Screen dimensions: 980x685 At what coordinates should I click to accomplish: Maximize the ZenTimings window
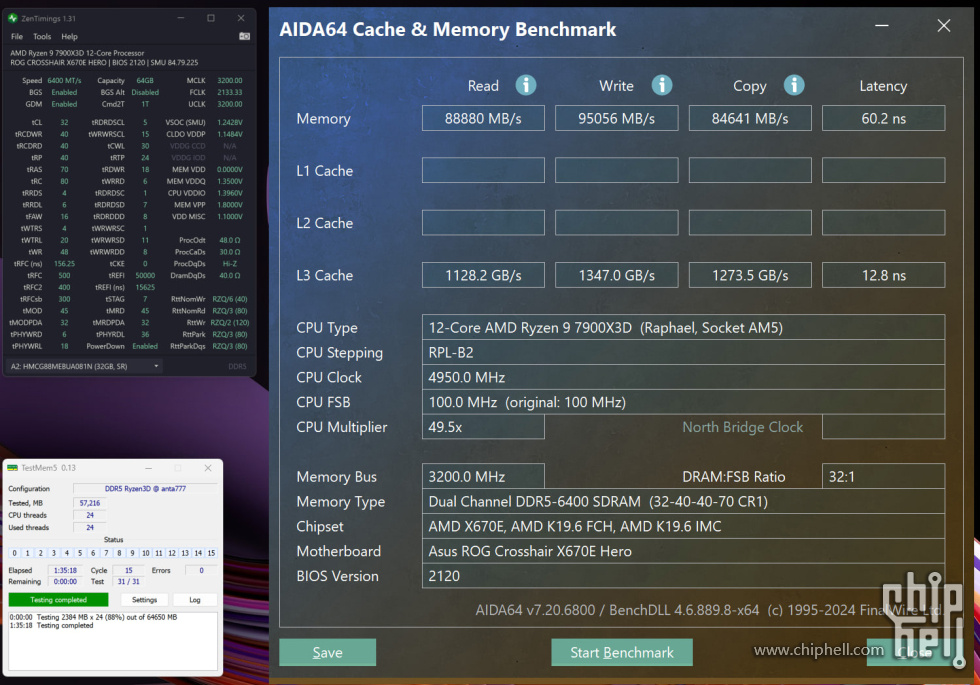[211, 18]
